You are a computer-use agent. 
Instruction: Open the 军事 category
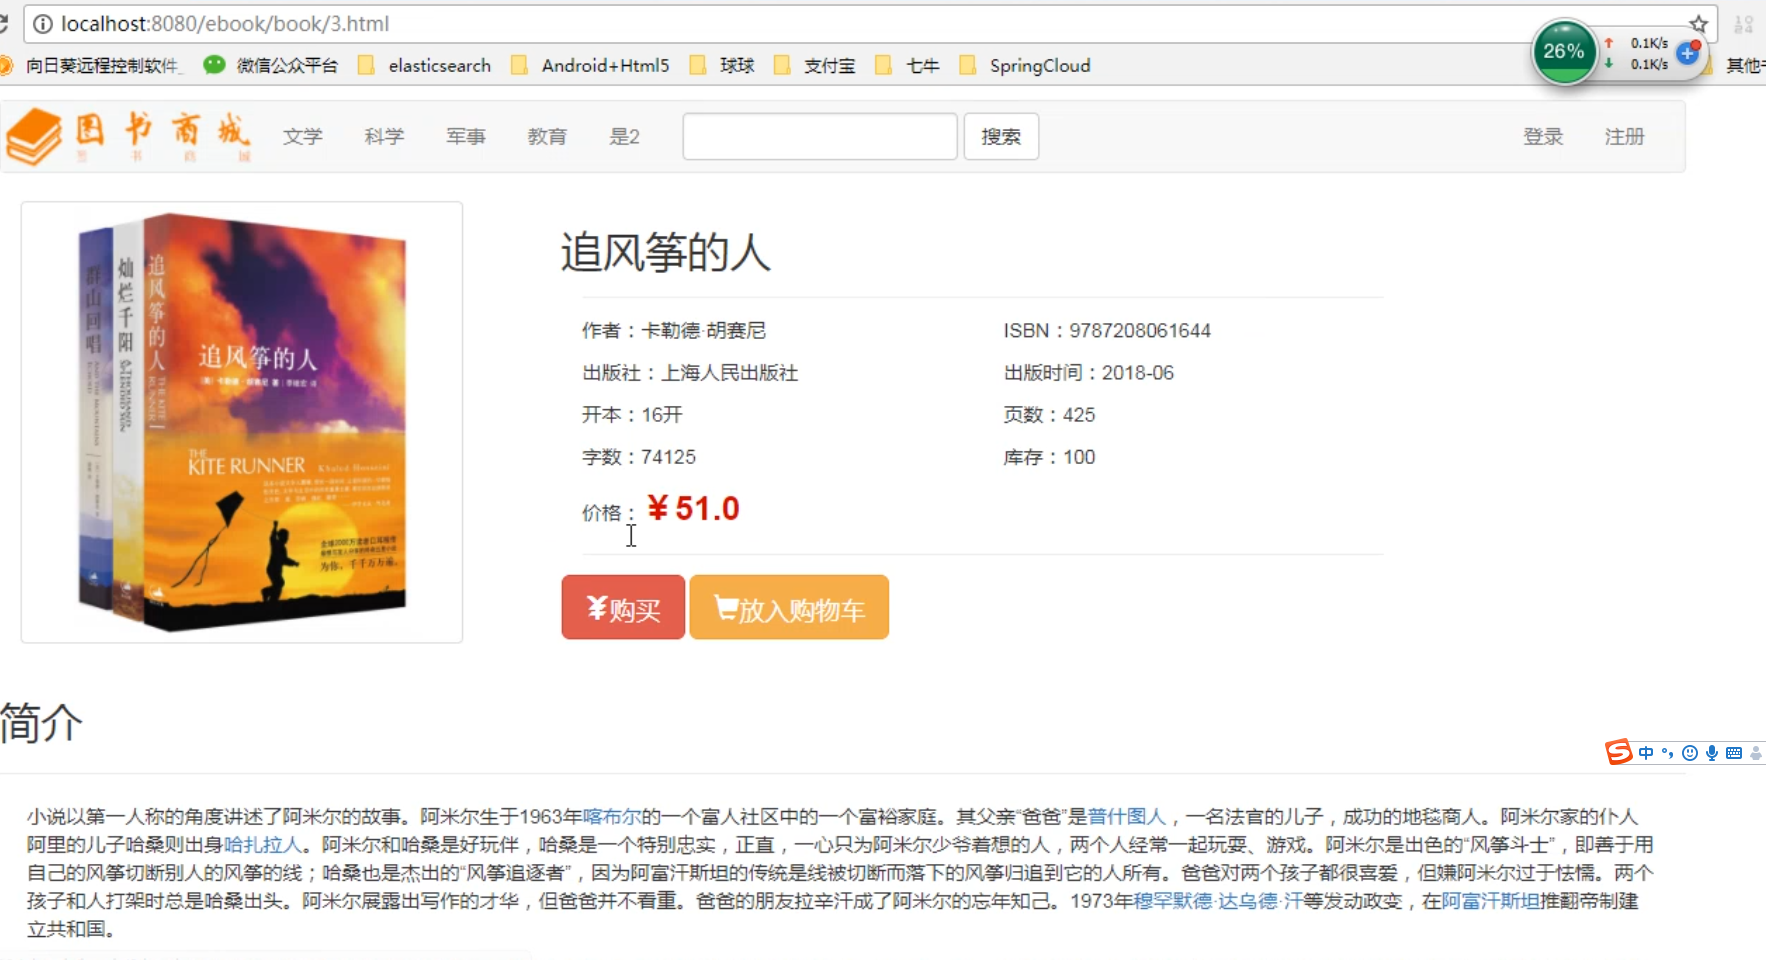[466, 137]
